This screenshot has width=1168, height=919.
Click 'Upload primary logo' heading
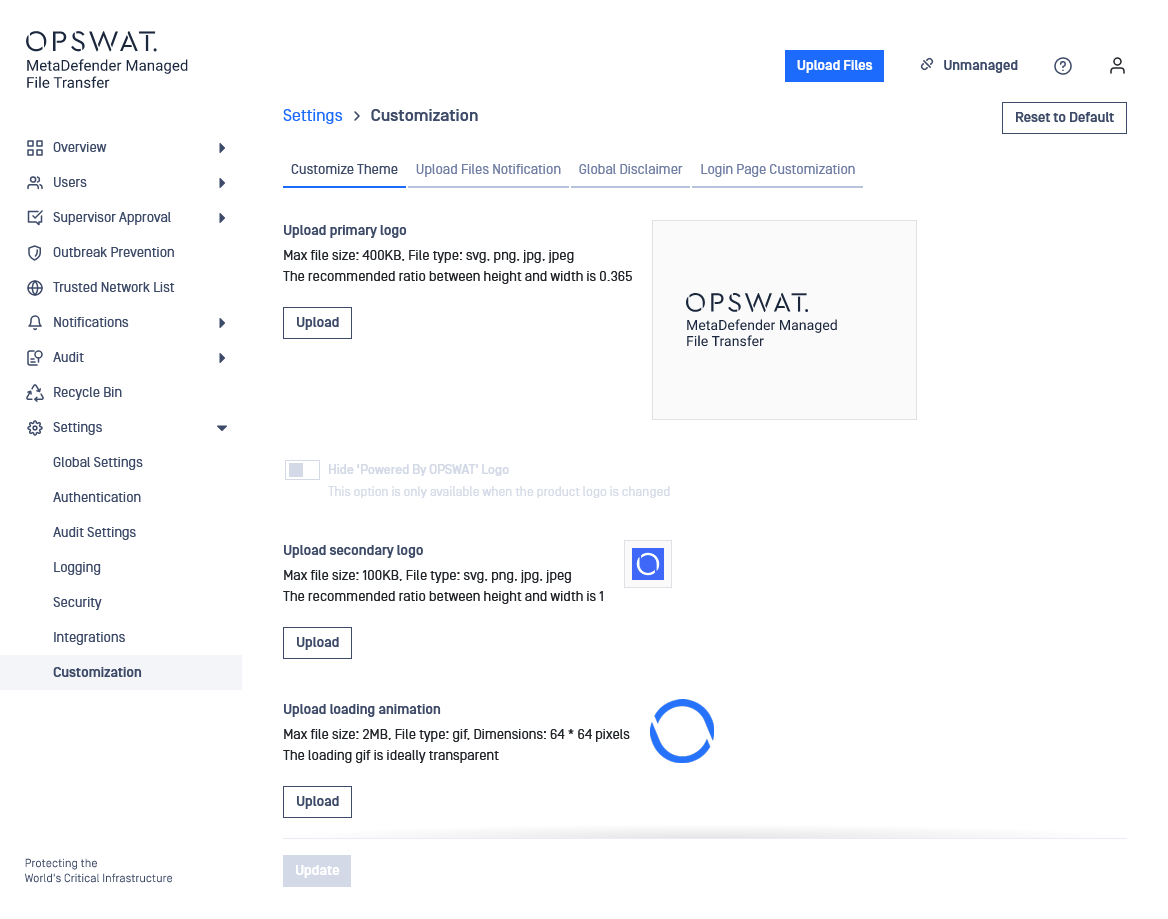[345, 231]
